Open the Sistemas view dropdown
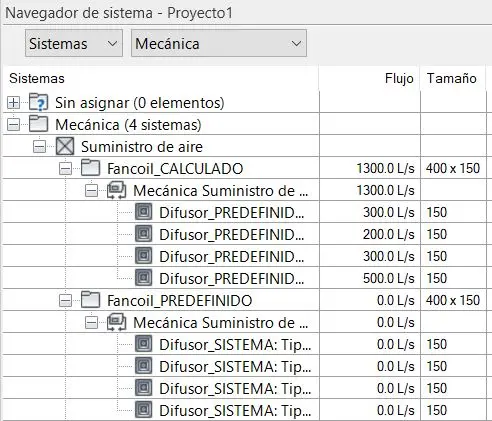 (x=74, y=43)
